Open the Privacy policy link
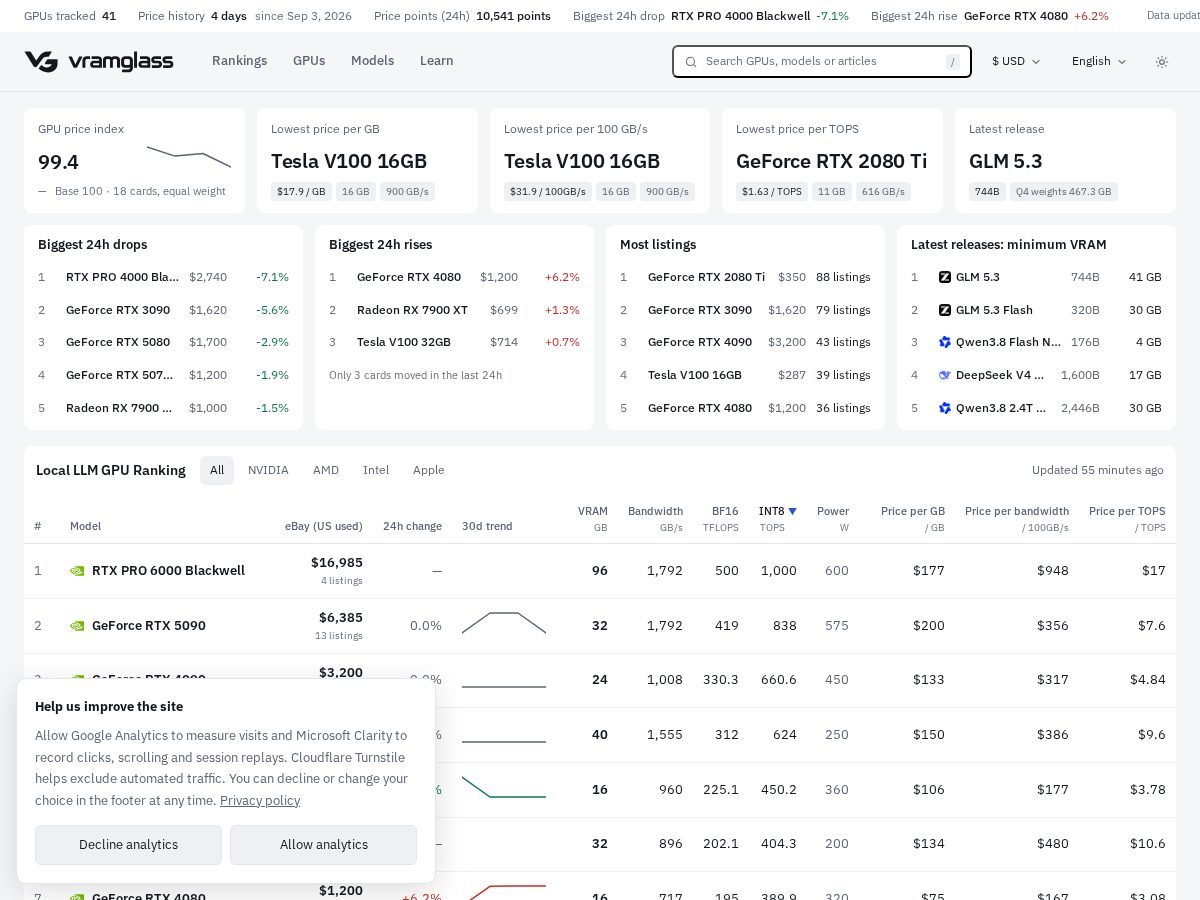1200x900 pixels. [x=260, y=800]
